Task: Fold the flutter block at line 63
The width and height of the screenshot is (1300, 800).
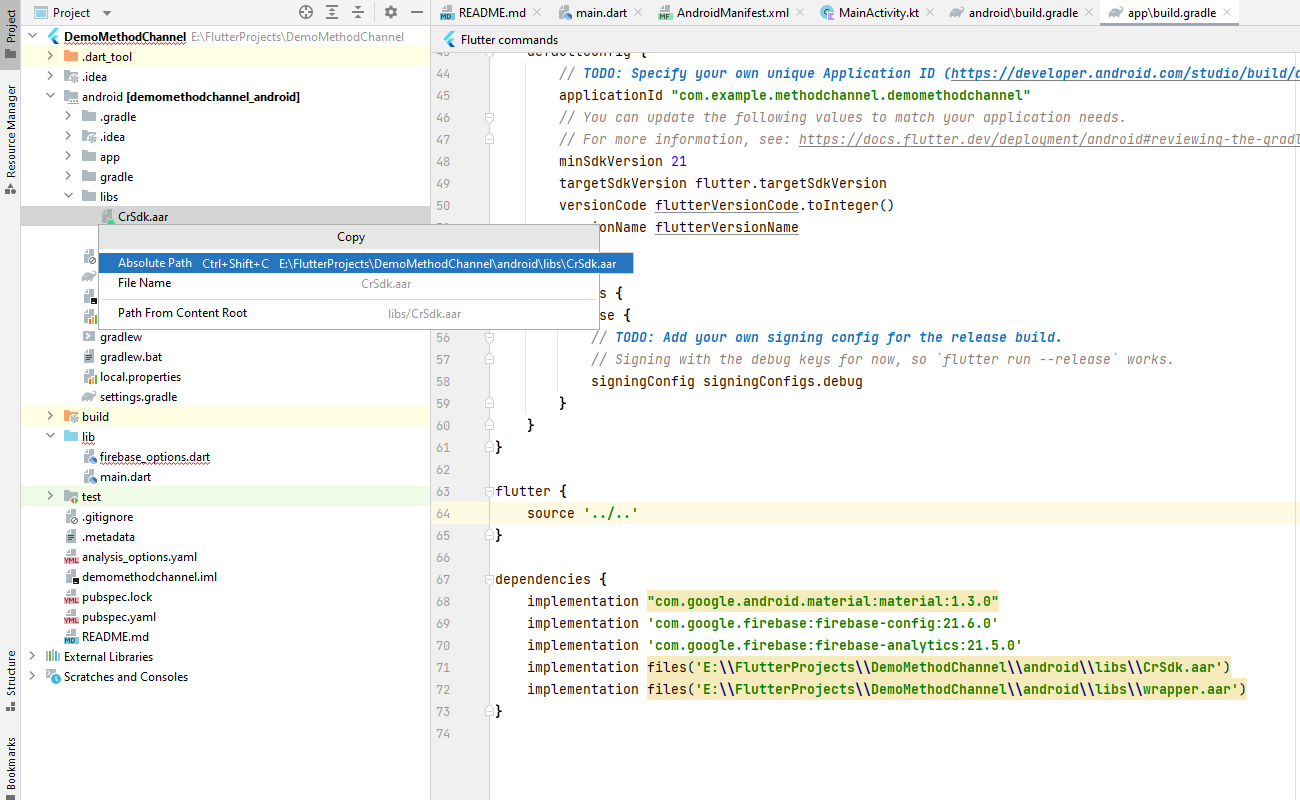Action: [489, 492]
